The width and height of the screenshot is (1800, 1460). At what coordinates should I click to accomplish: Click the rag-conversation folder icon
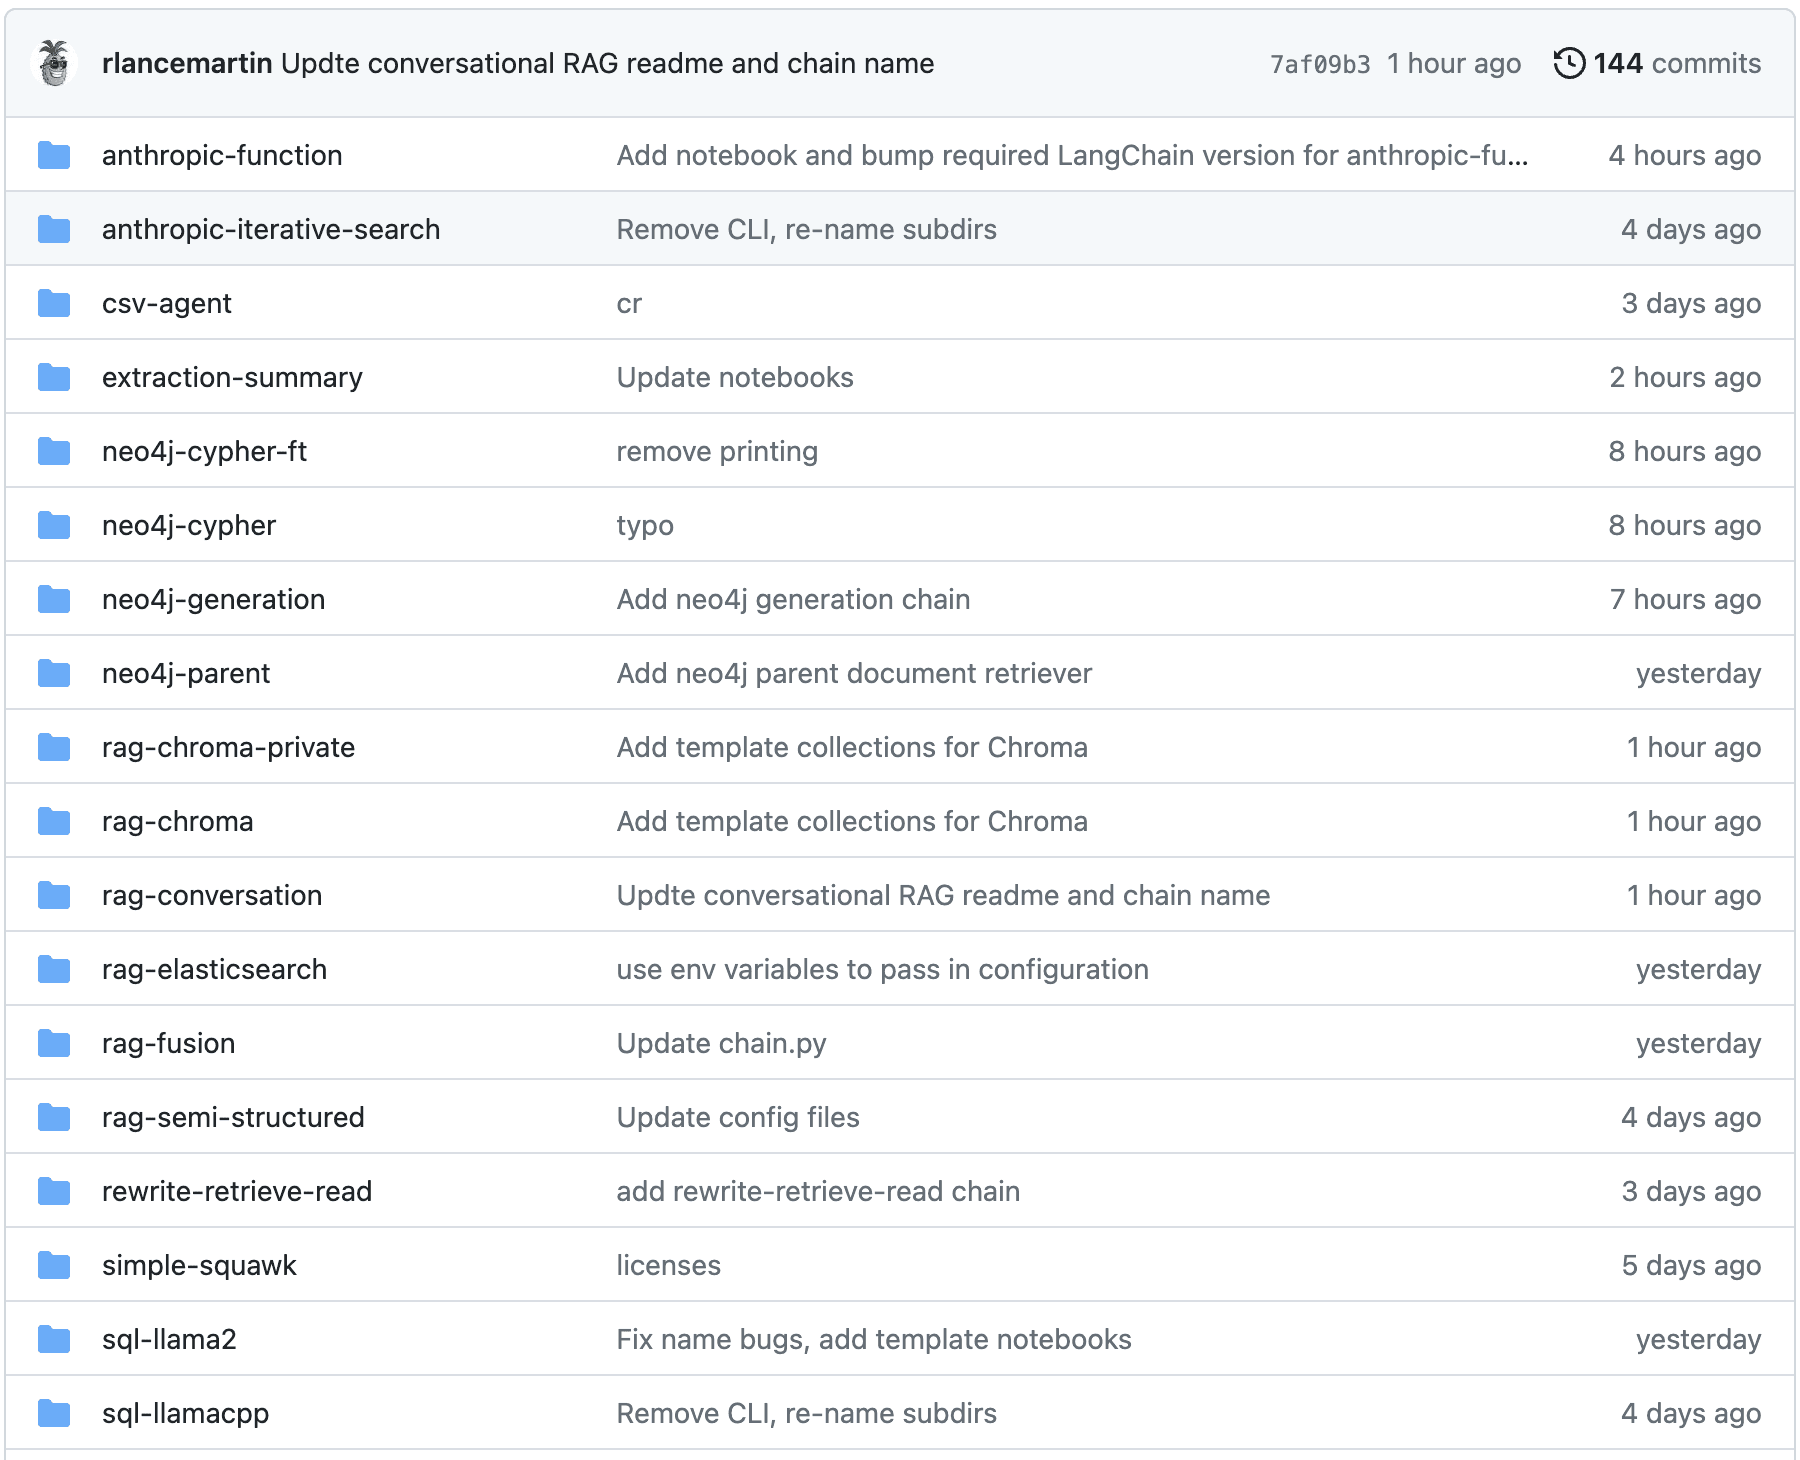pyautogui.click(x=54, y=895)
